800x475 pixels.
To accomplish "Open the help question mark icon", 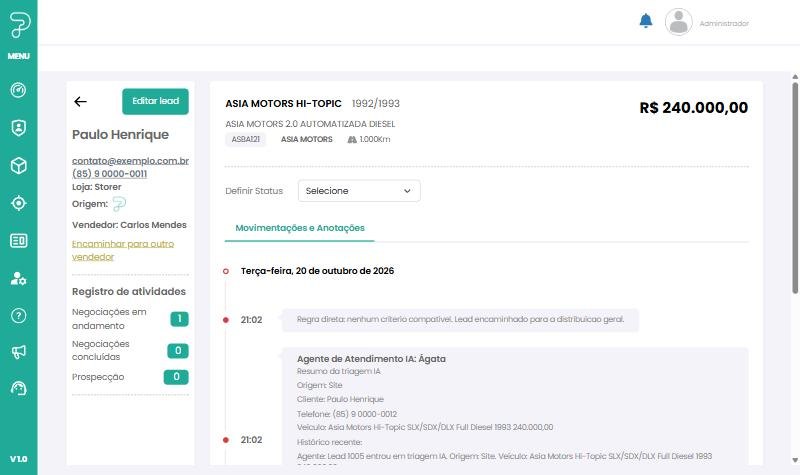I will tap(18, 316).
